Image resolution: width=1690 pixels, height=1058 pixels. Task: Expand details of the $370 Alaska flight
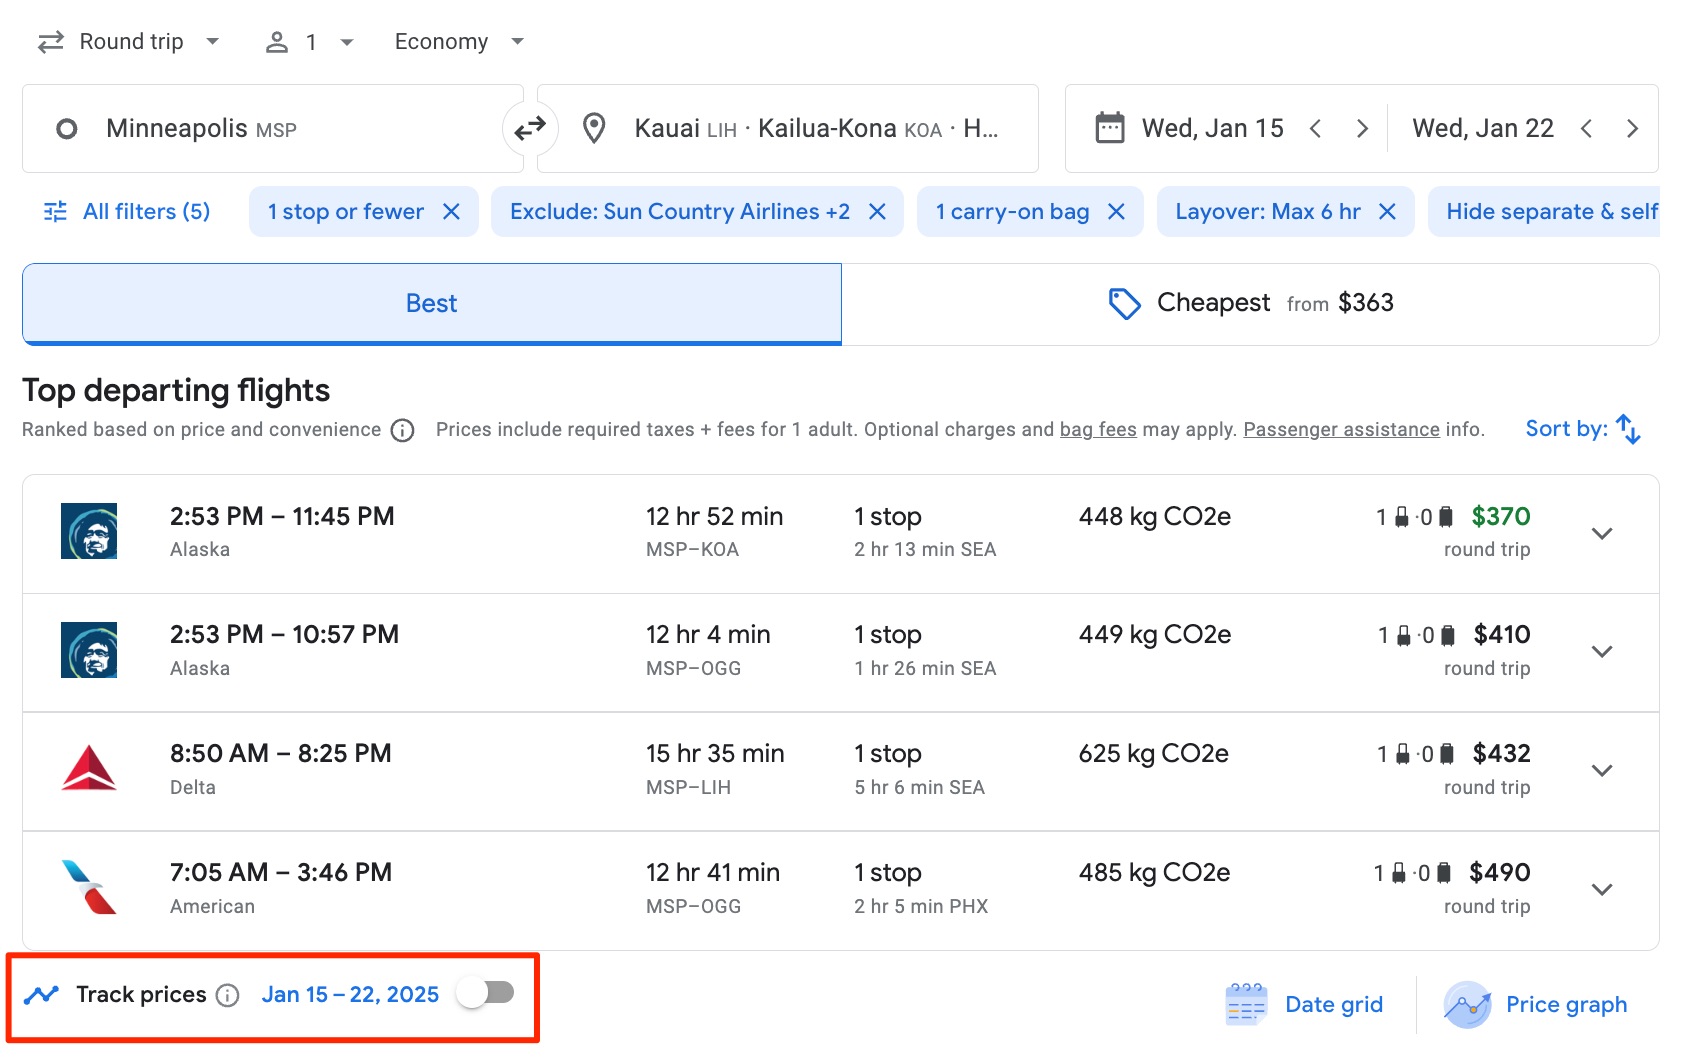pos(1601,533)
